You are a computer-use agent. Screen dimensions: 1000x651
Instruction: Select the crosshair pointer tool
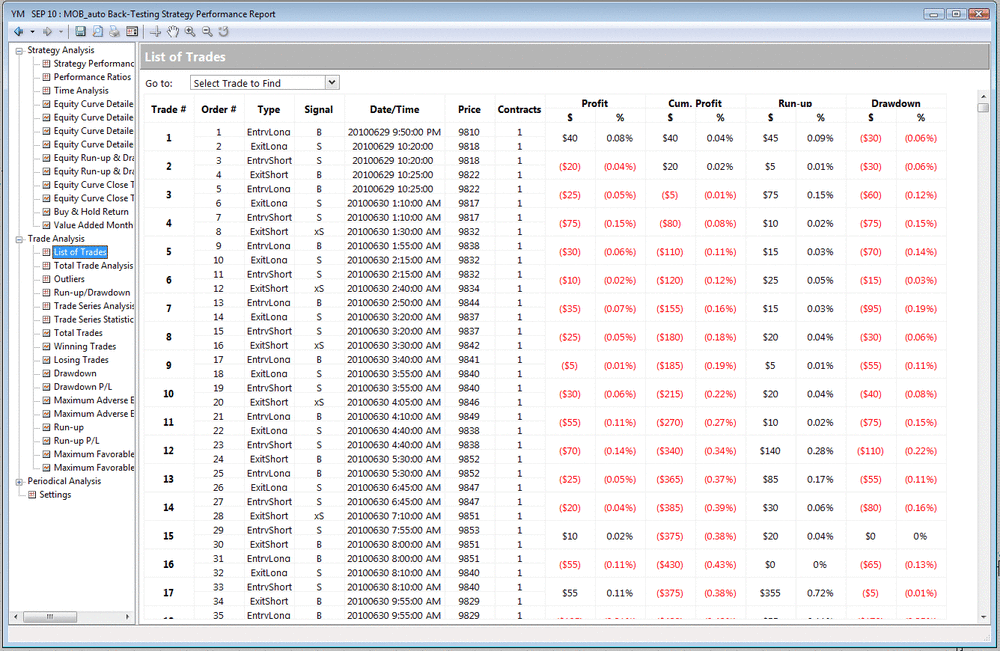pyautogui.click(x=156, y=31)
